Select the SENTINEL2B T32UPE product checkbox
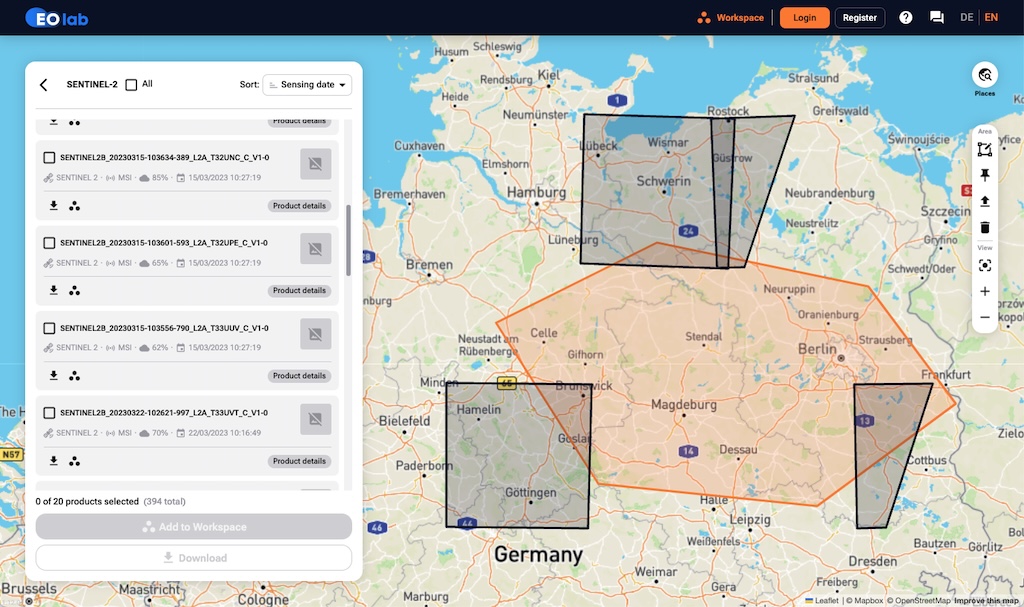This screenshot has height=607, width=1024. pos(49,243)
